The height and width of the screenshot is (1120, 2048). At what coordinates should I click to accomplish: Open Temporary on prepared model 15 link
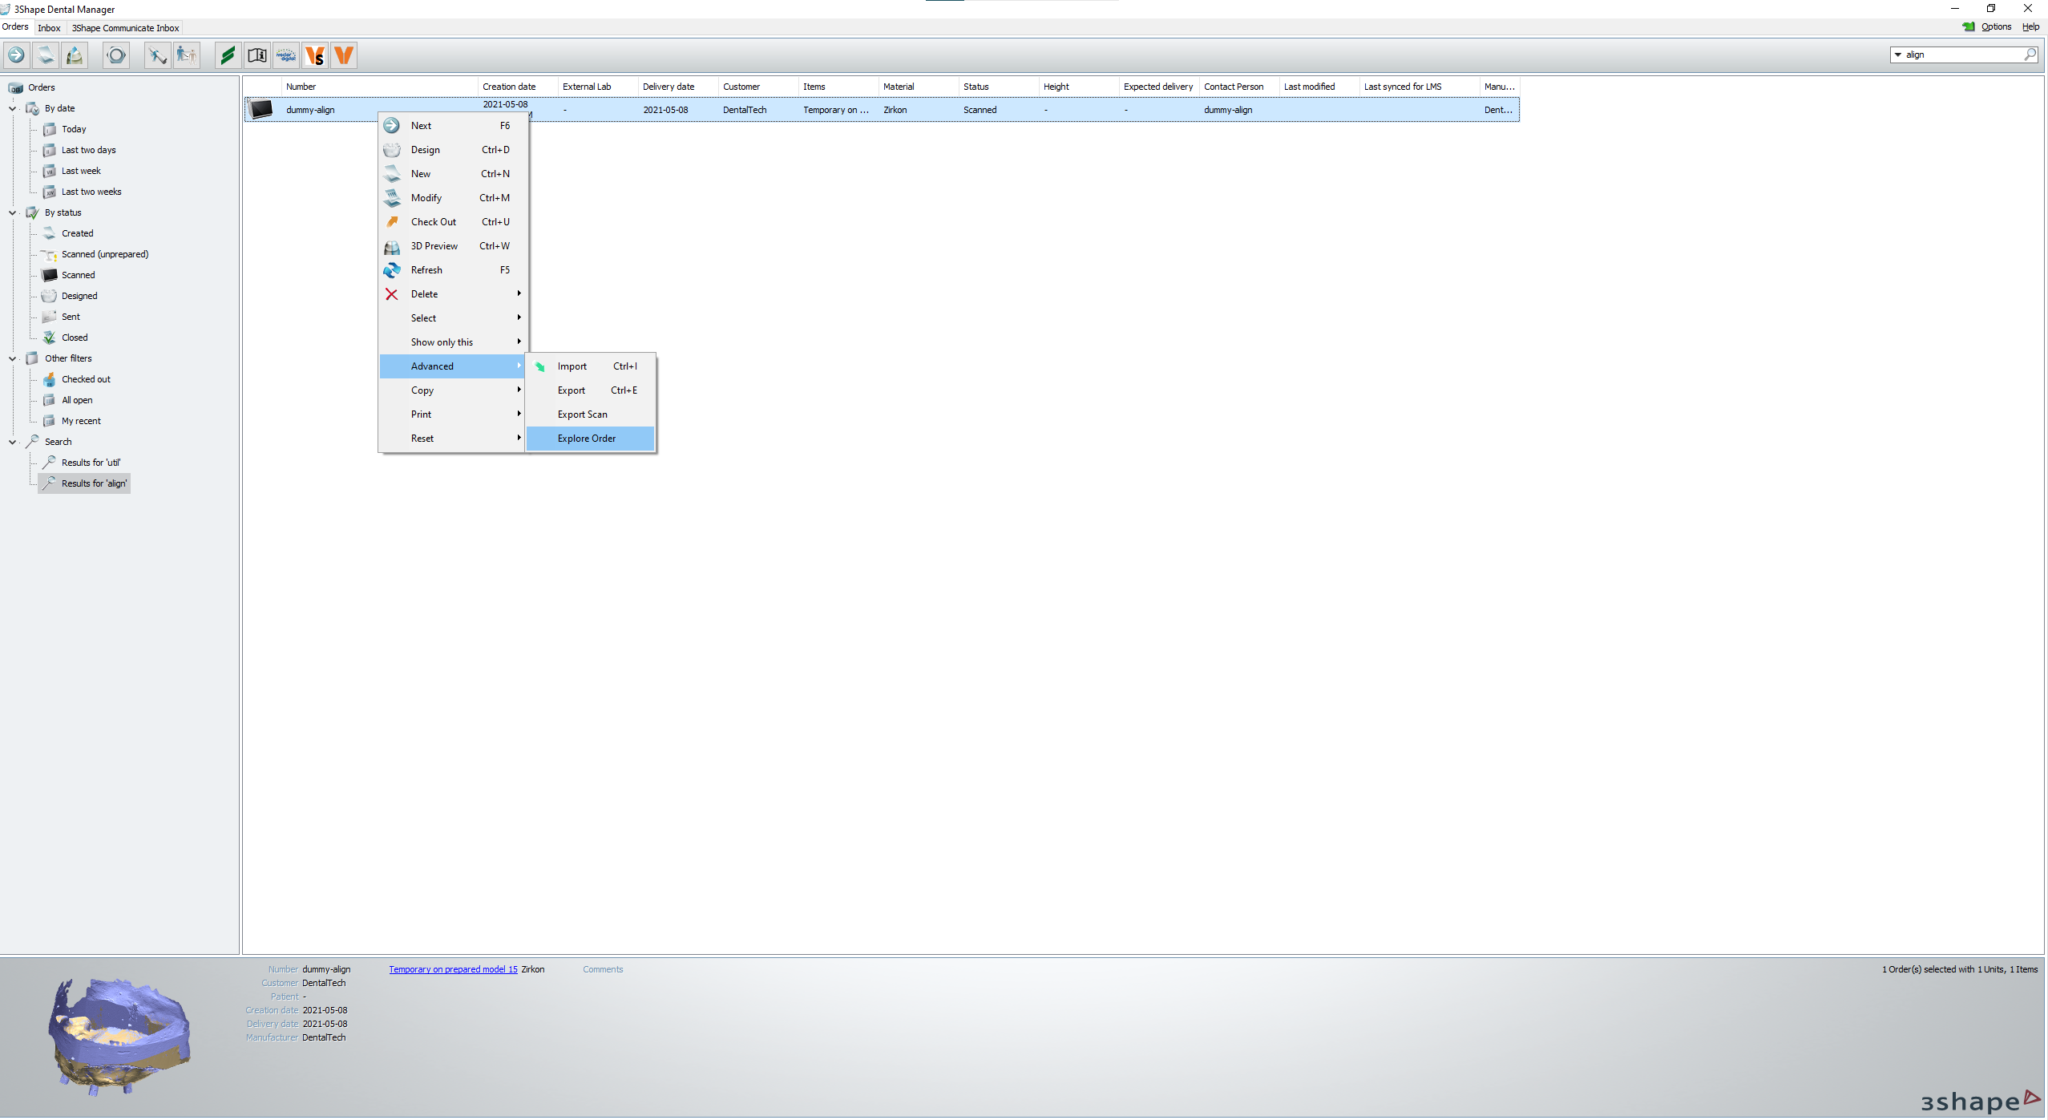point(453,970)
